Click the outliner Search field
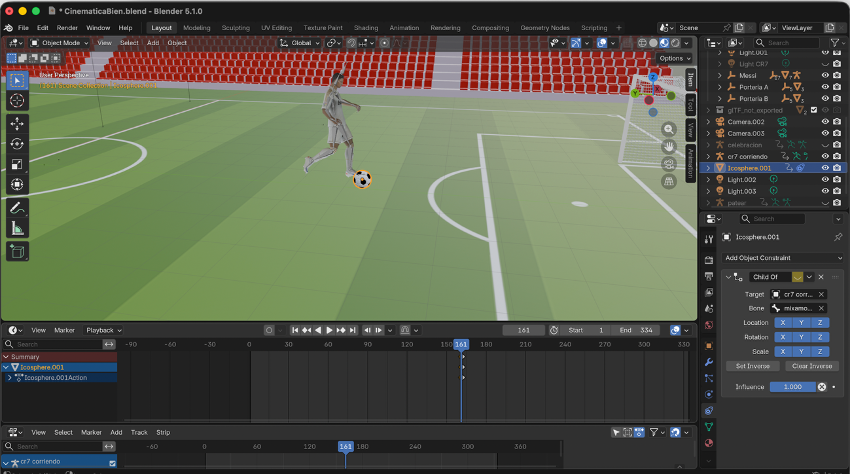Image resolution: width=850 pixels, height=474 pixels. tap(787, 43)
